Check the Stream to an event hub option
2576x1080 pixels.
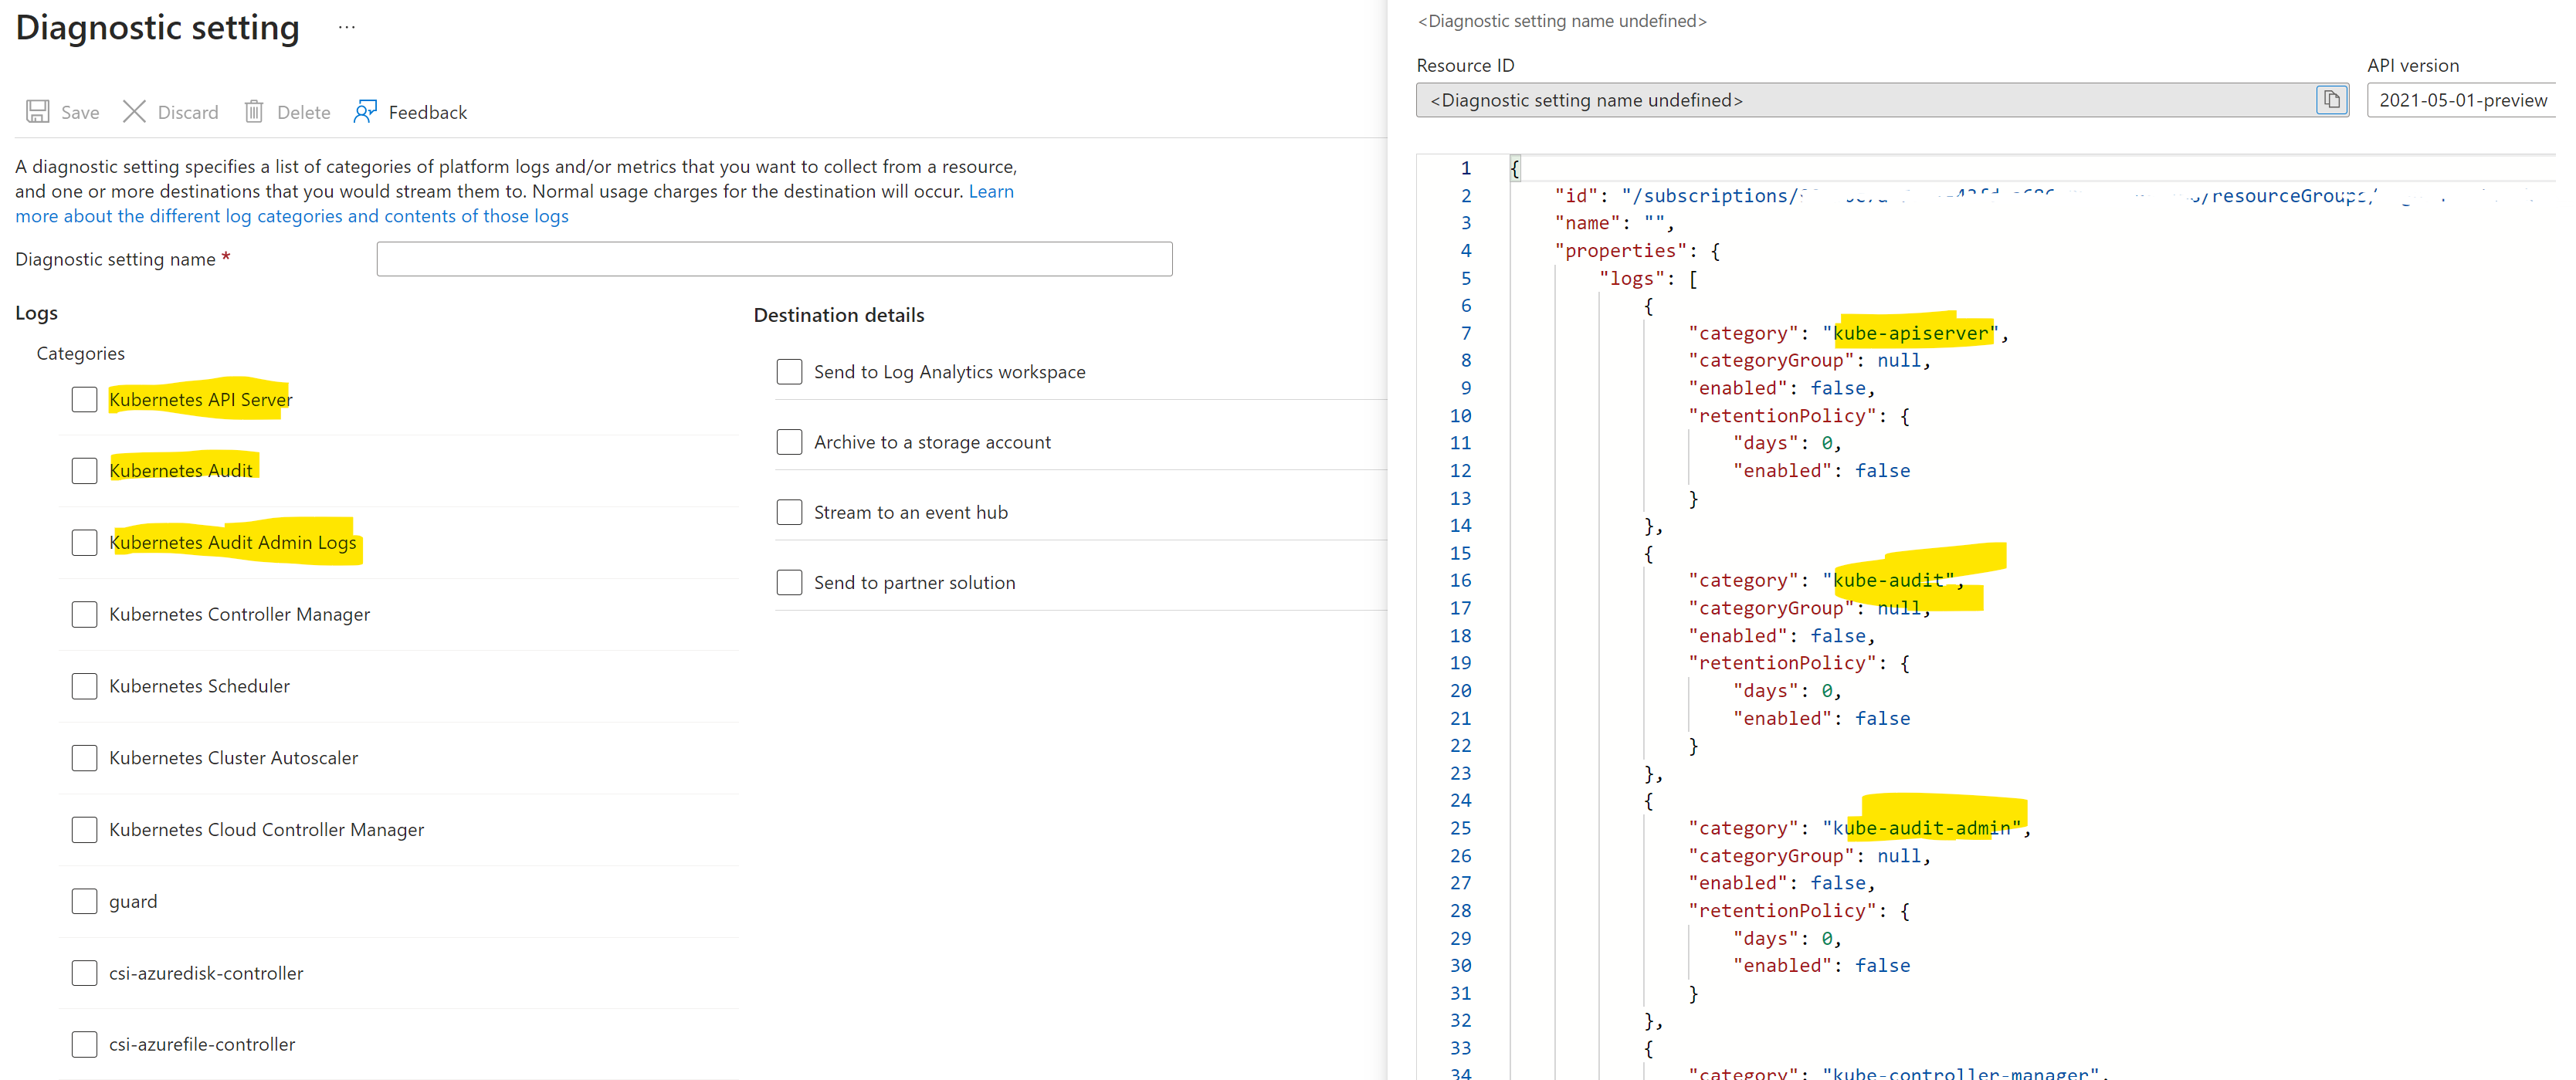tap(789, 513)
